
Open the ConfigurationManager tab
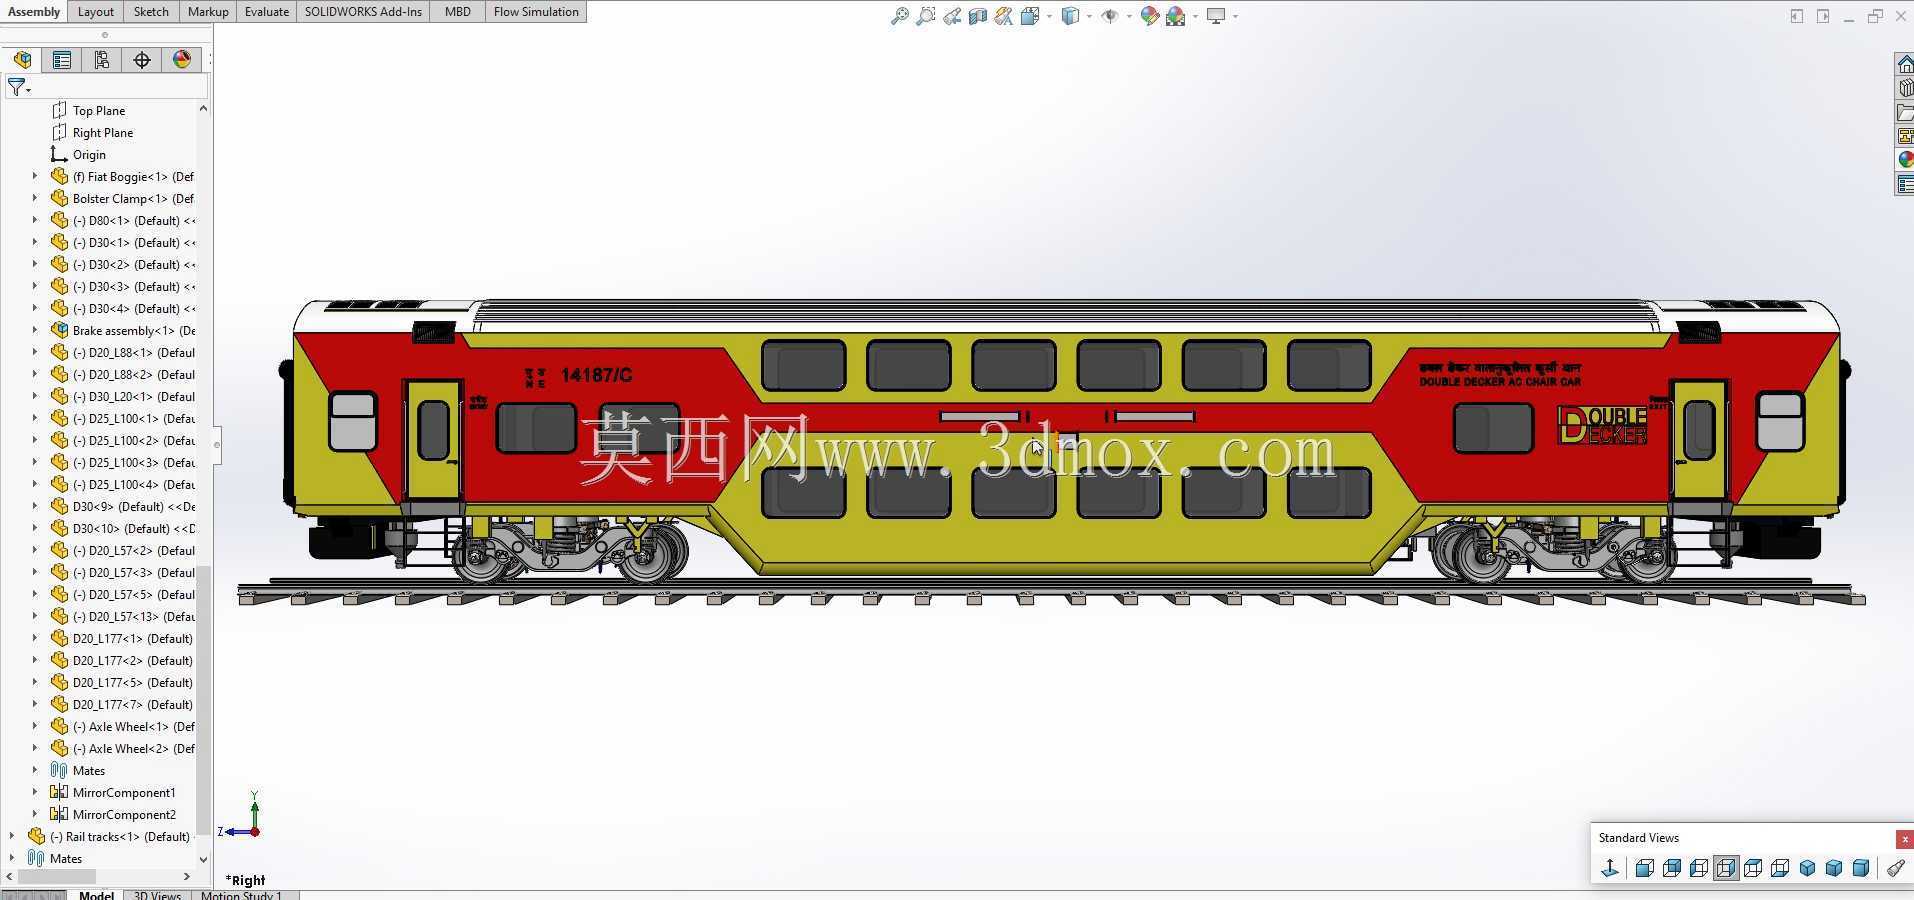click(x=102, y=60)
